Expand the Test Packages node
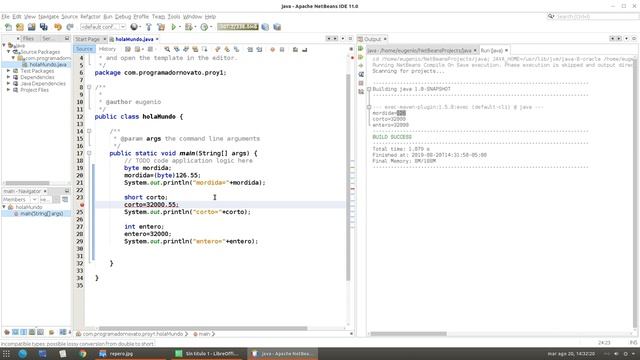The height and width of the screenshot is (360, 640). pos(9,71)
